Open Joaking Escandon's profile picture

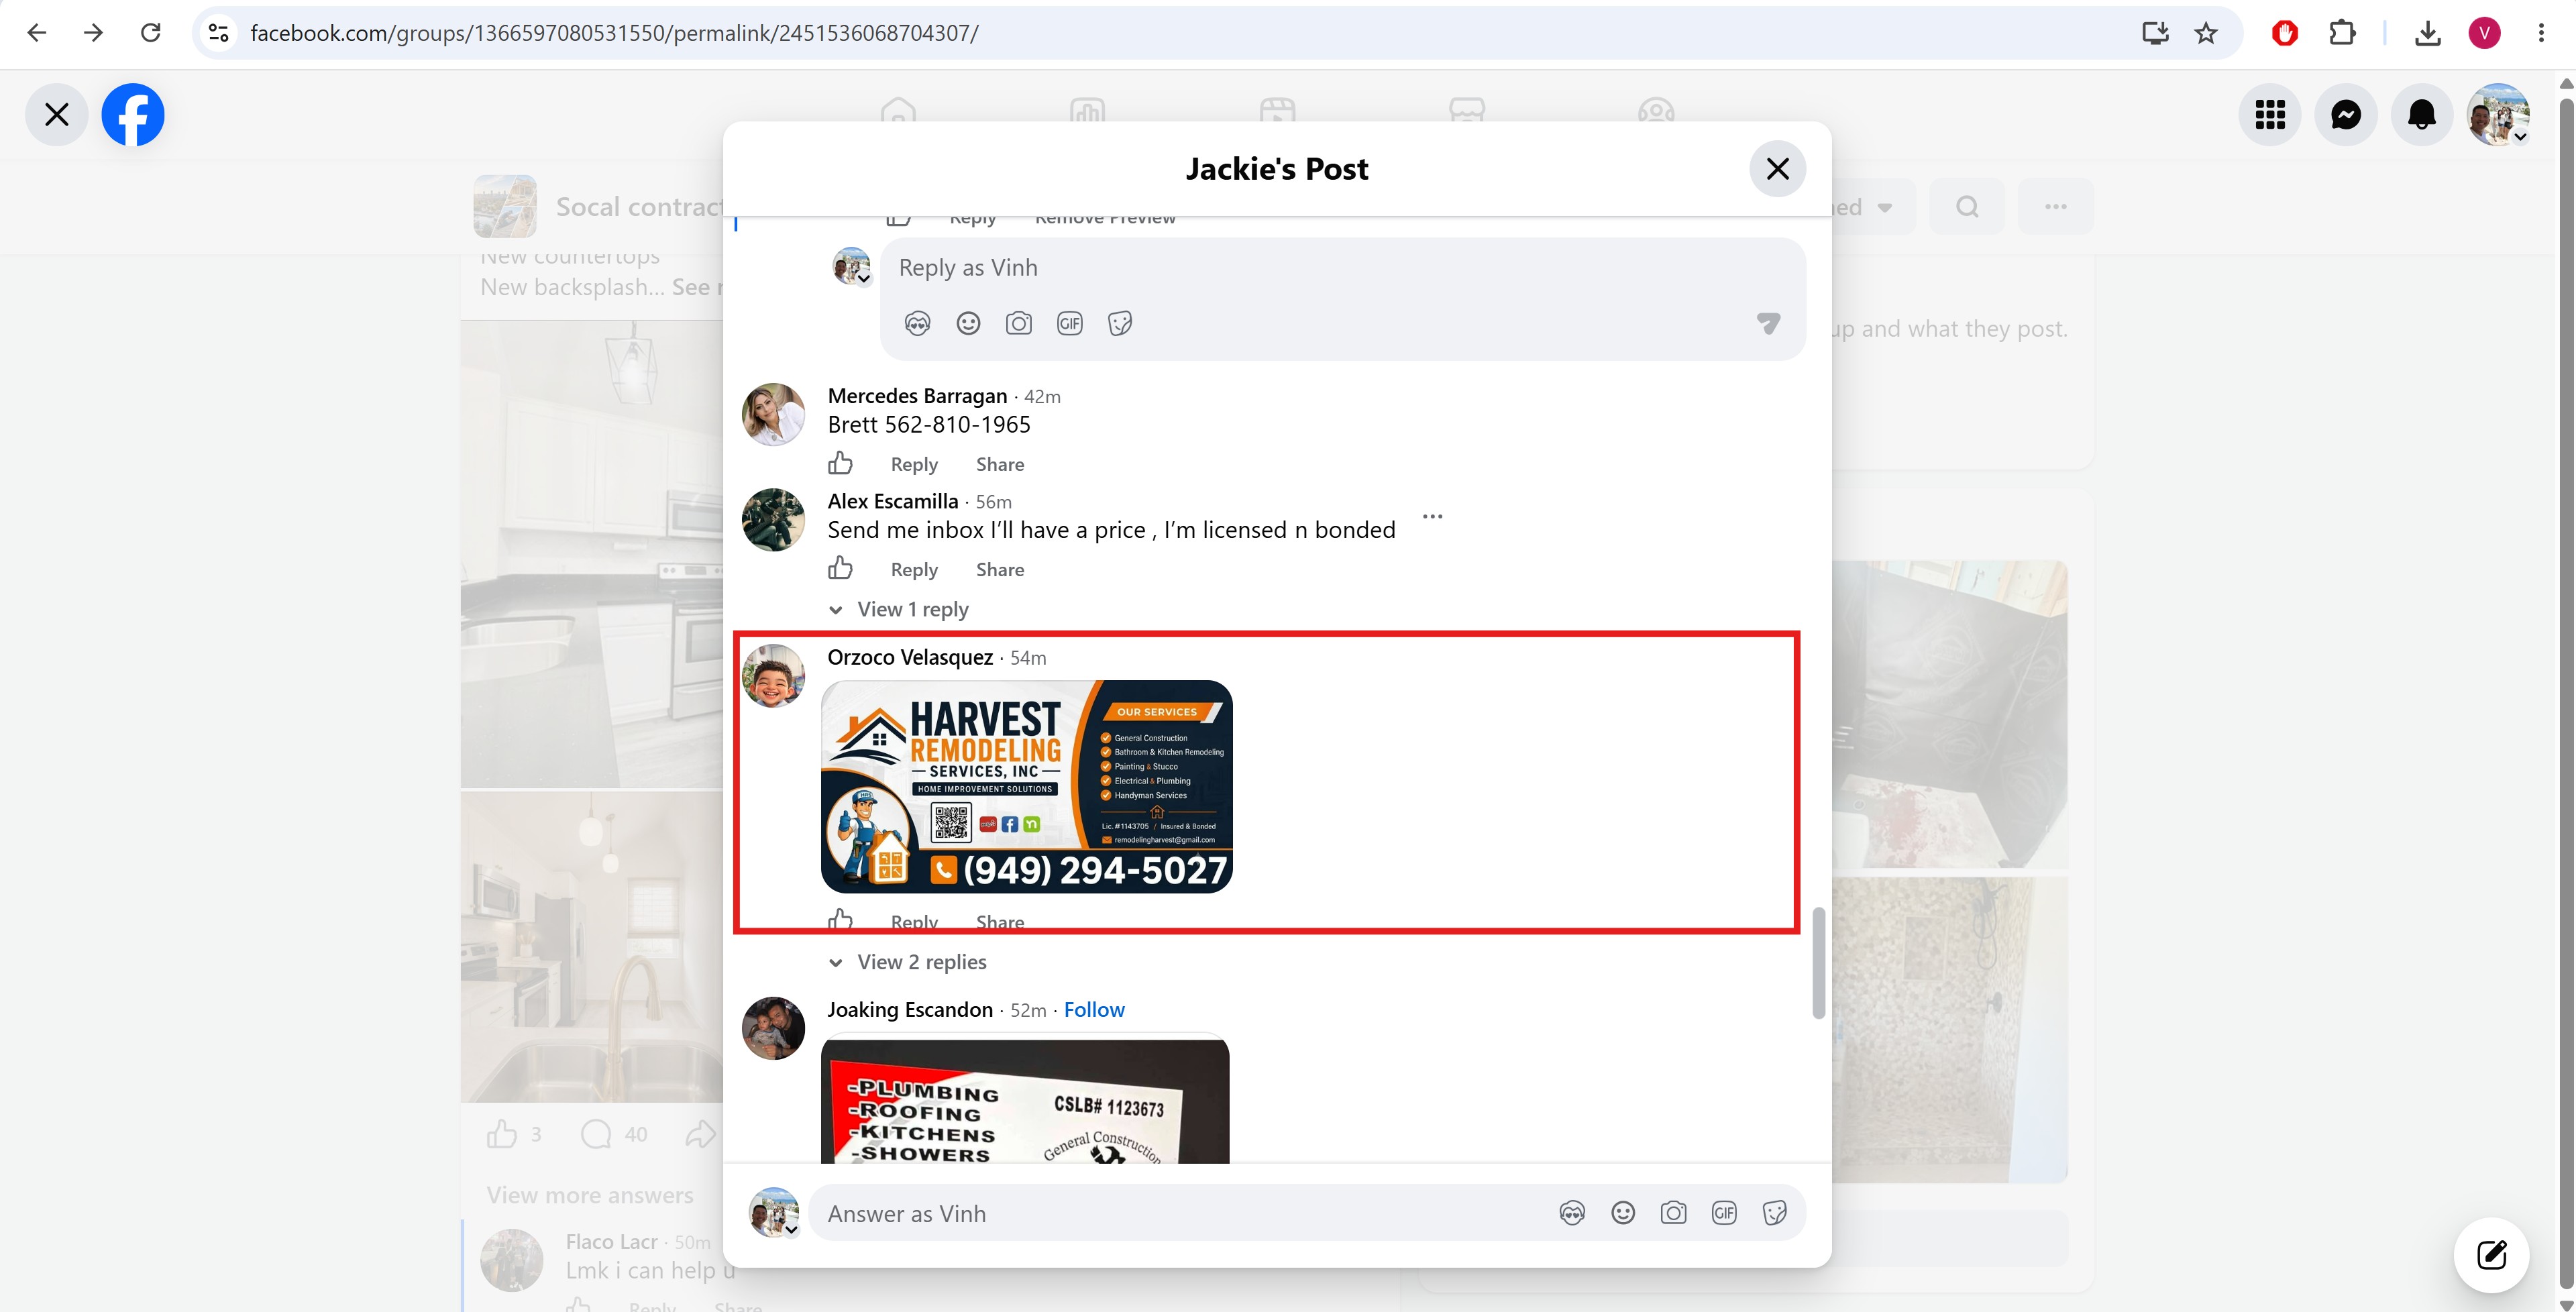click(x=773, y=1028)
